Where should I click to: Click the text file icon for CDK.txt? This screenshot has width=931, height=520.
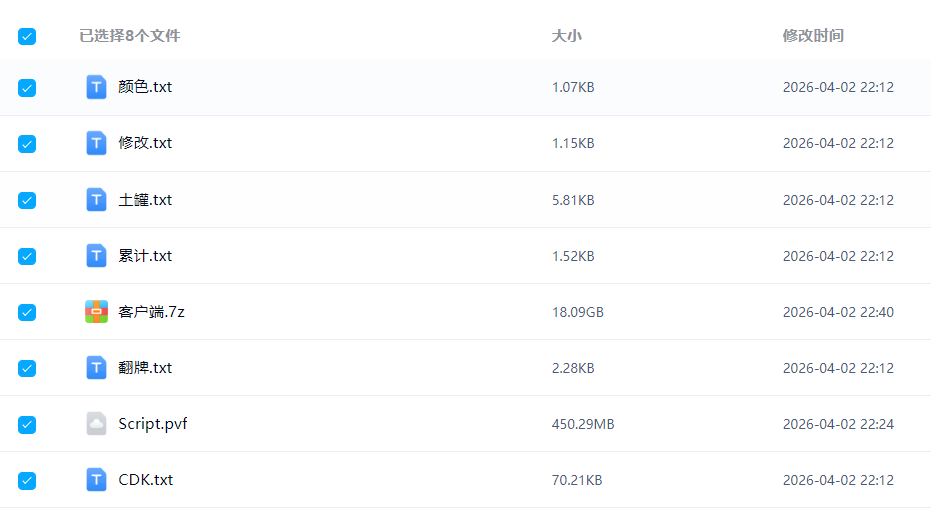coord(96,480)
